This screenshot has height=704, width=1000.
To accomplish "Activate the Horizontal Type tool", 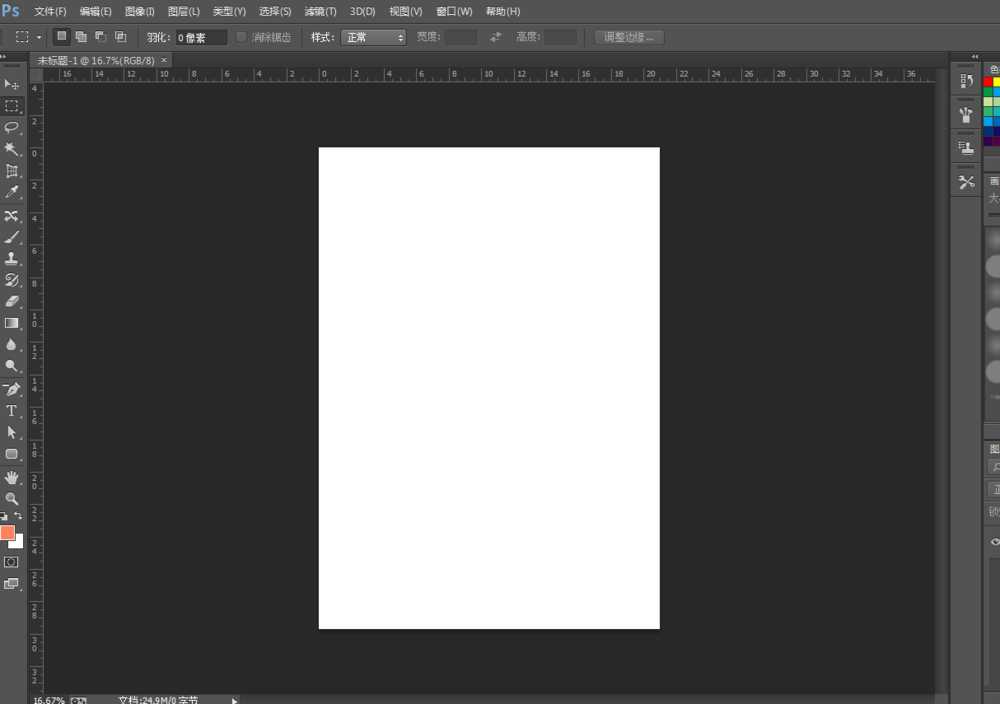I will point(12,411).
